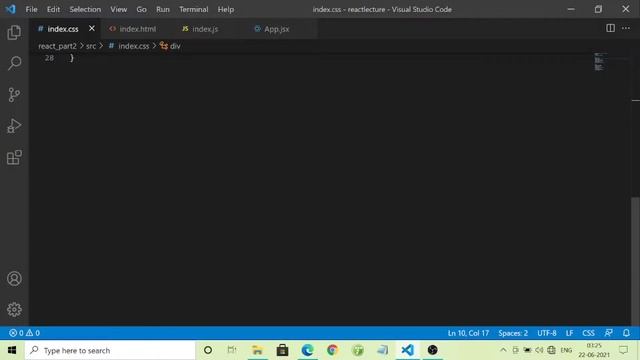This screenshot has height=360, width=640.
Task: Click the div symbol in breadcrumb
Action: click(171, 46)
